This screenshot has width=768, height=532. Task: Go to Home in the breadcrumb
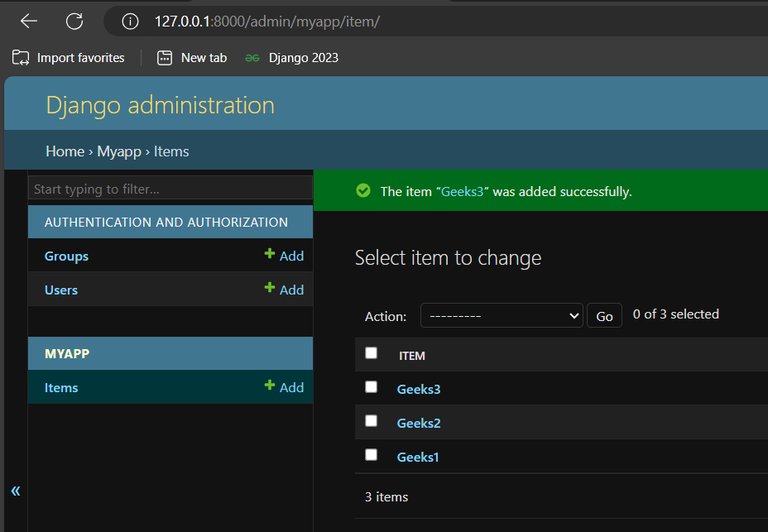pyautogui.click(x=65, y=151)
